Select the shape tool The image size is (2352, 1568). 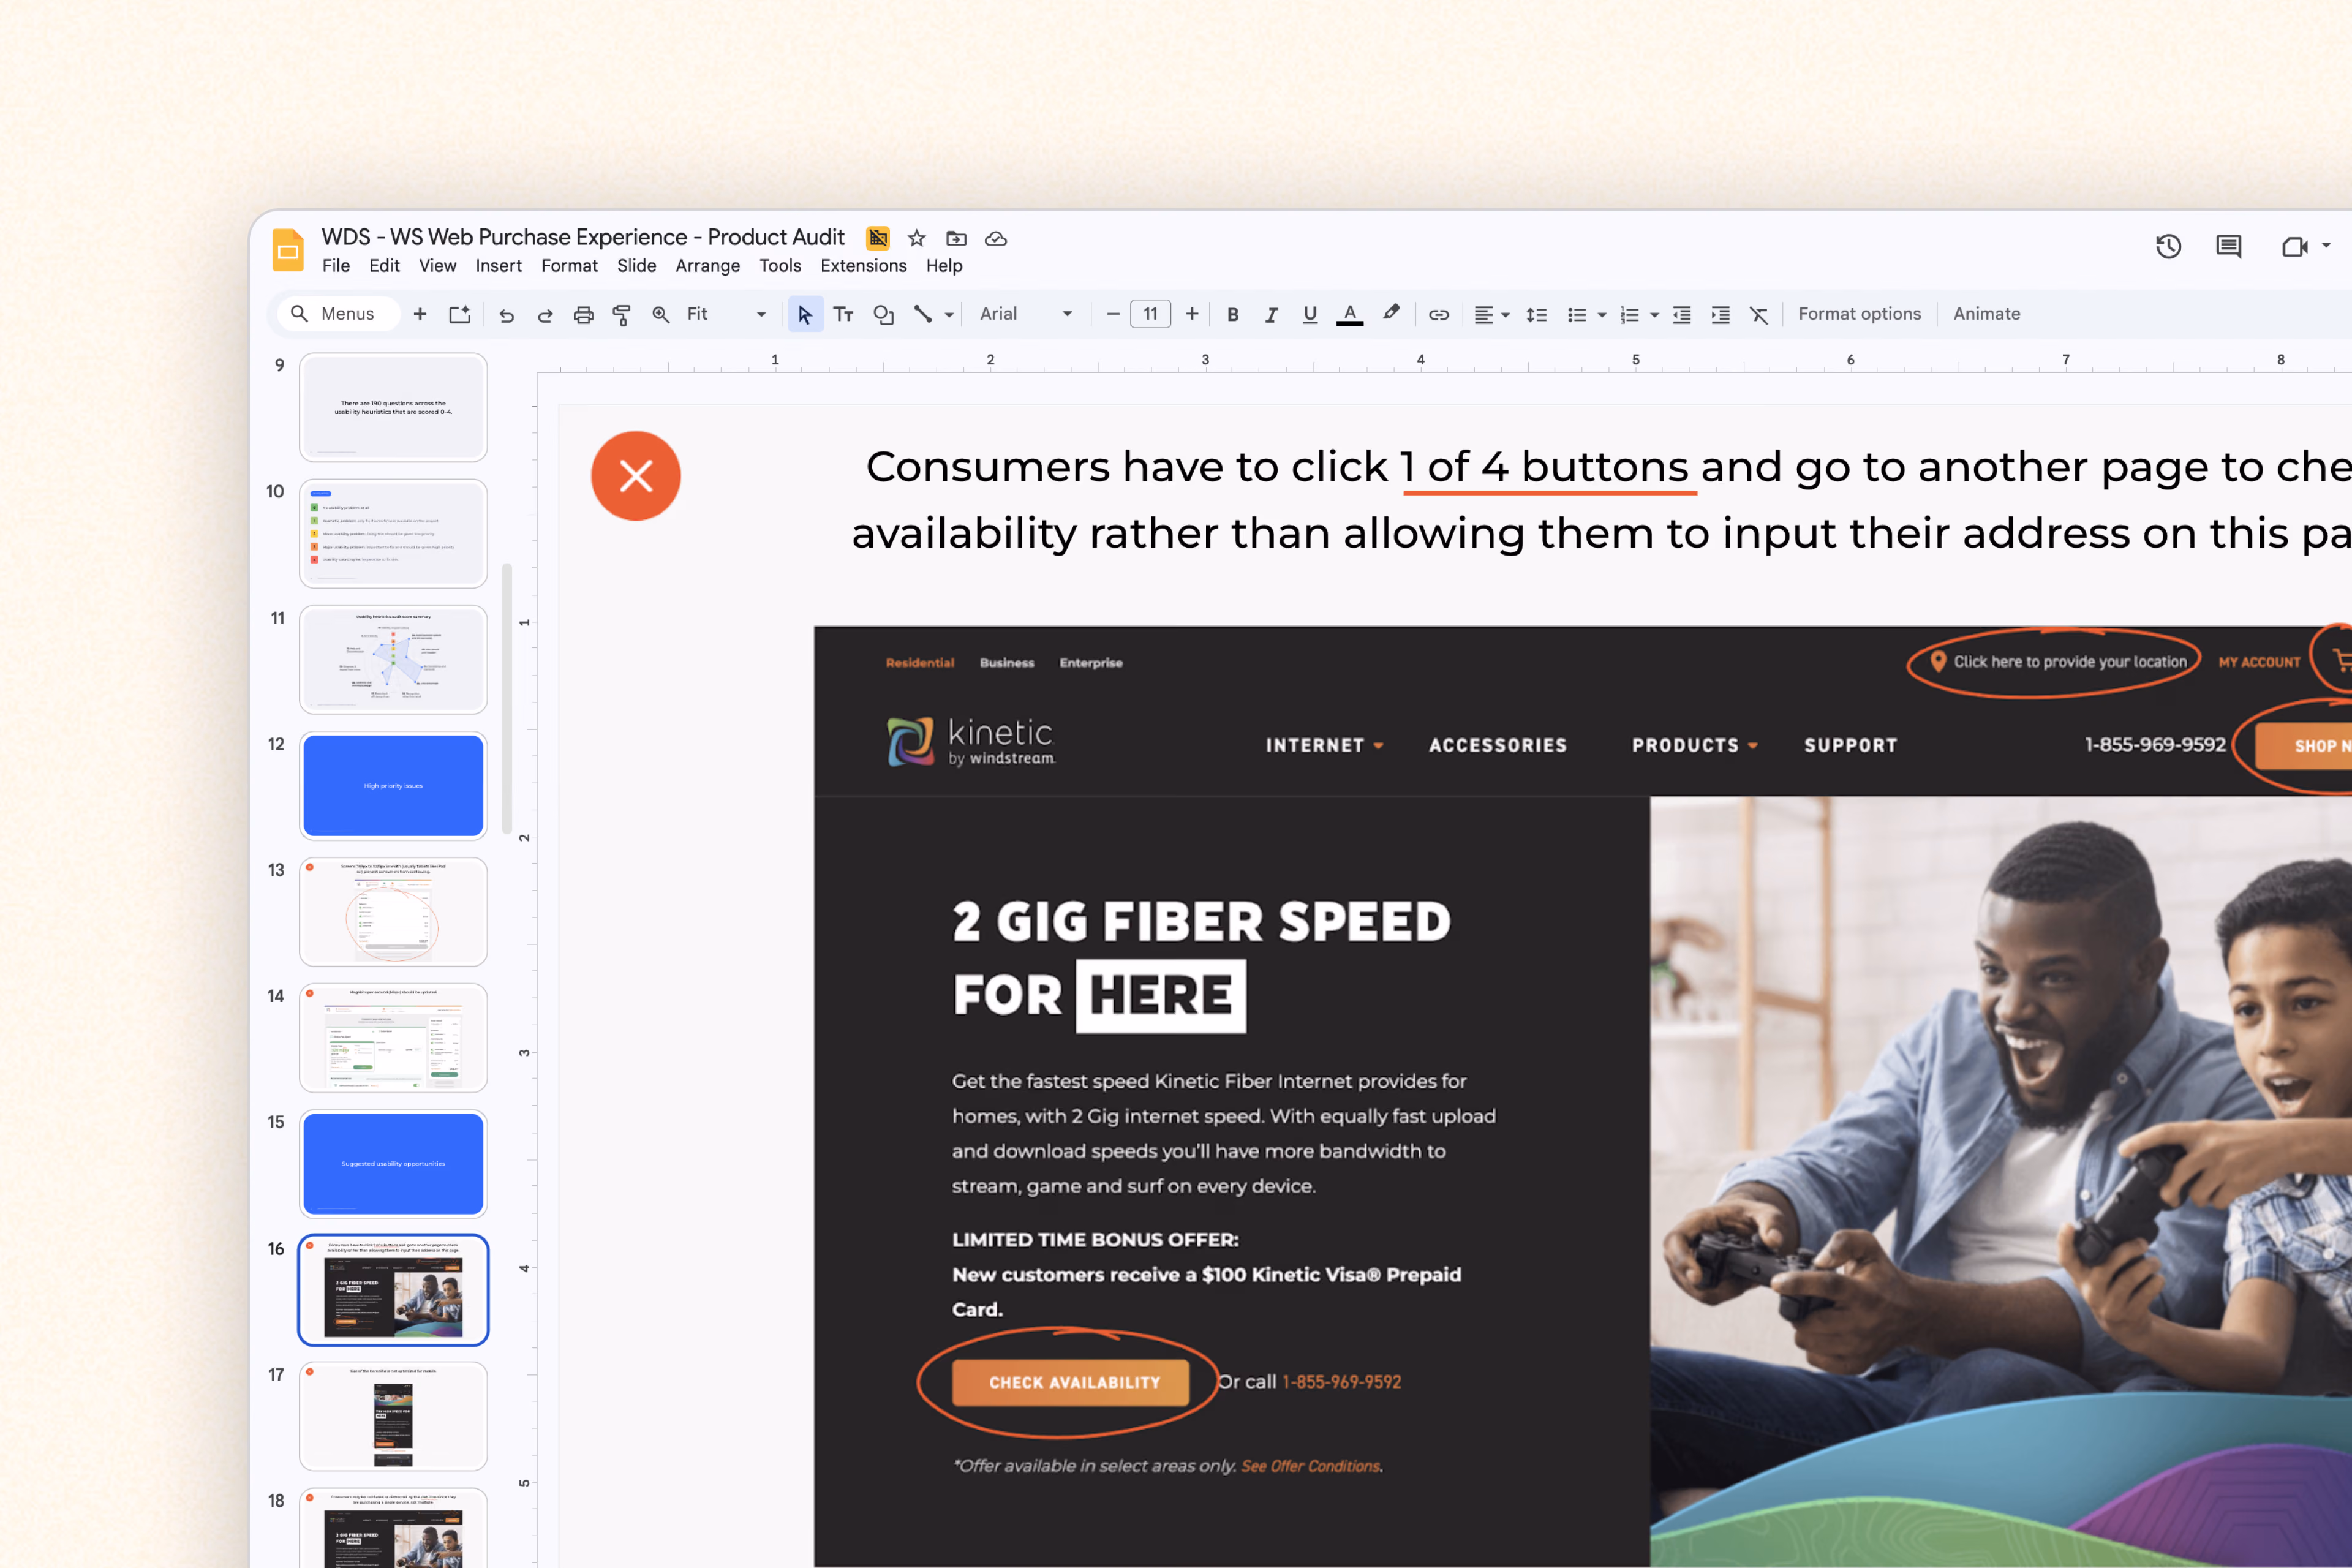[x=883, y=315]
